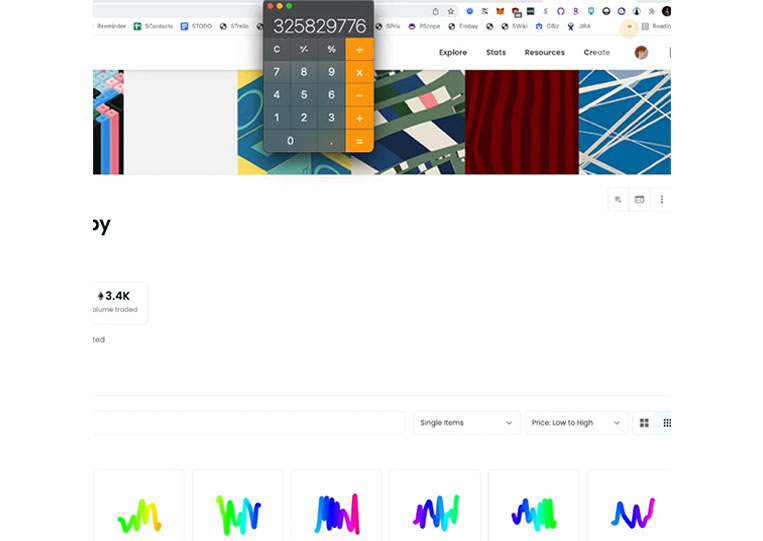Screen dimensions: 763x541
Task: Open the collection three-dot more menu
Action: coord(661,199)
